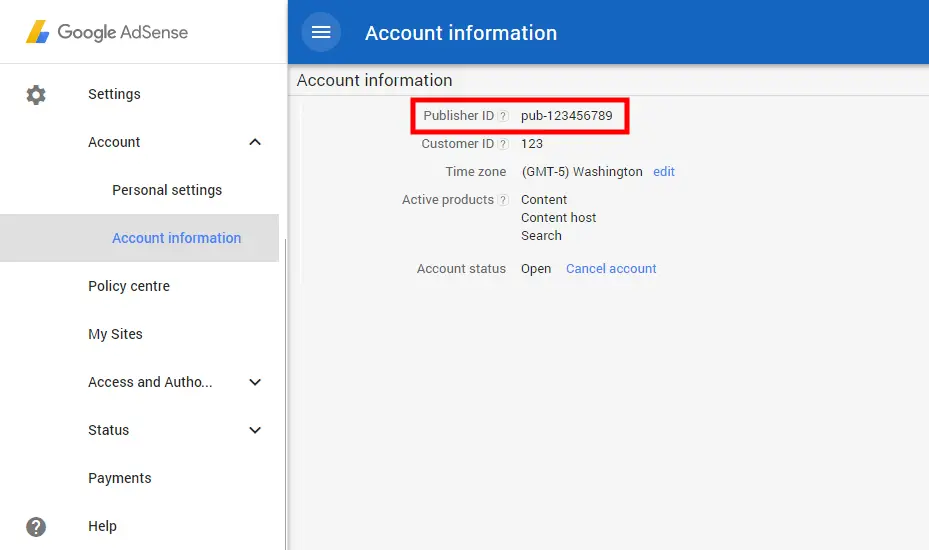Image resolution: width=929 pixels, height=550 pixels.
Task: Open My Sites
Action: [115, 334]
